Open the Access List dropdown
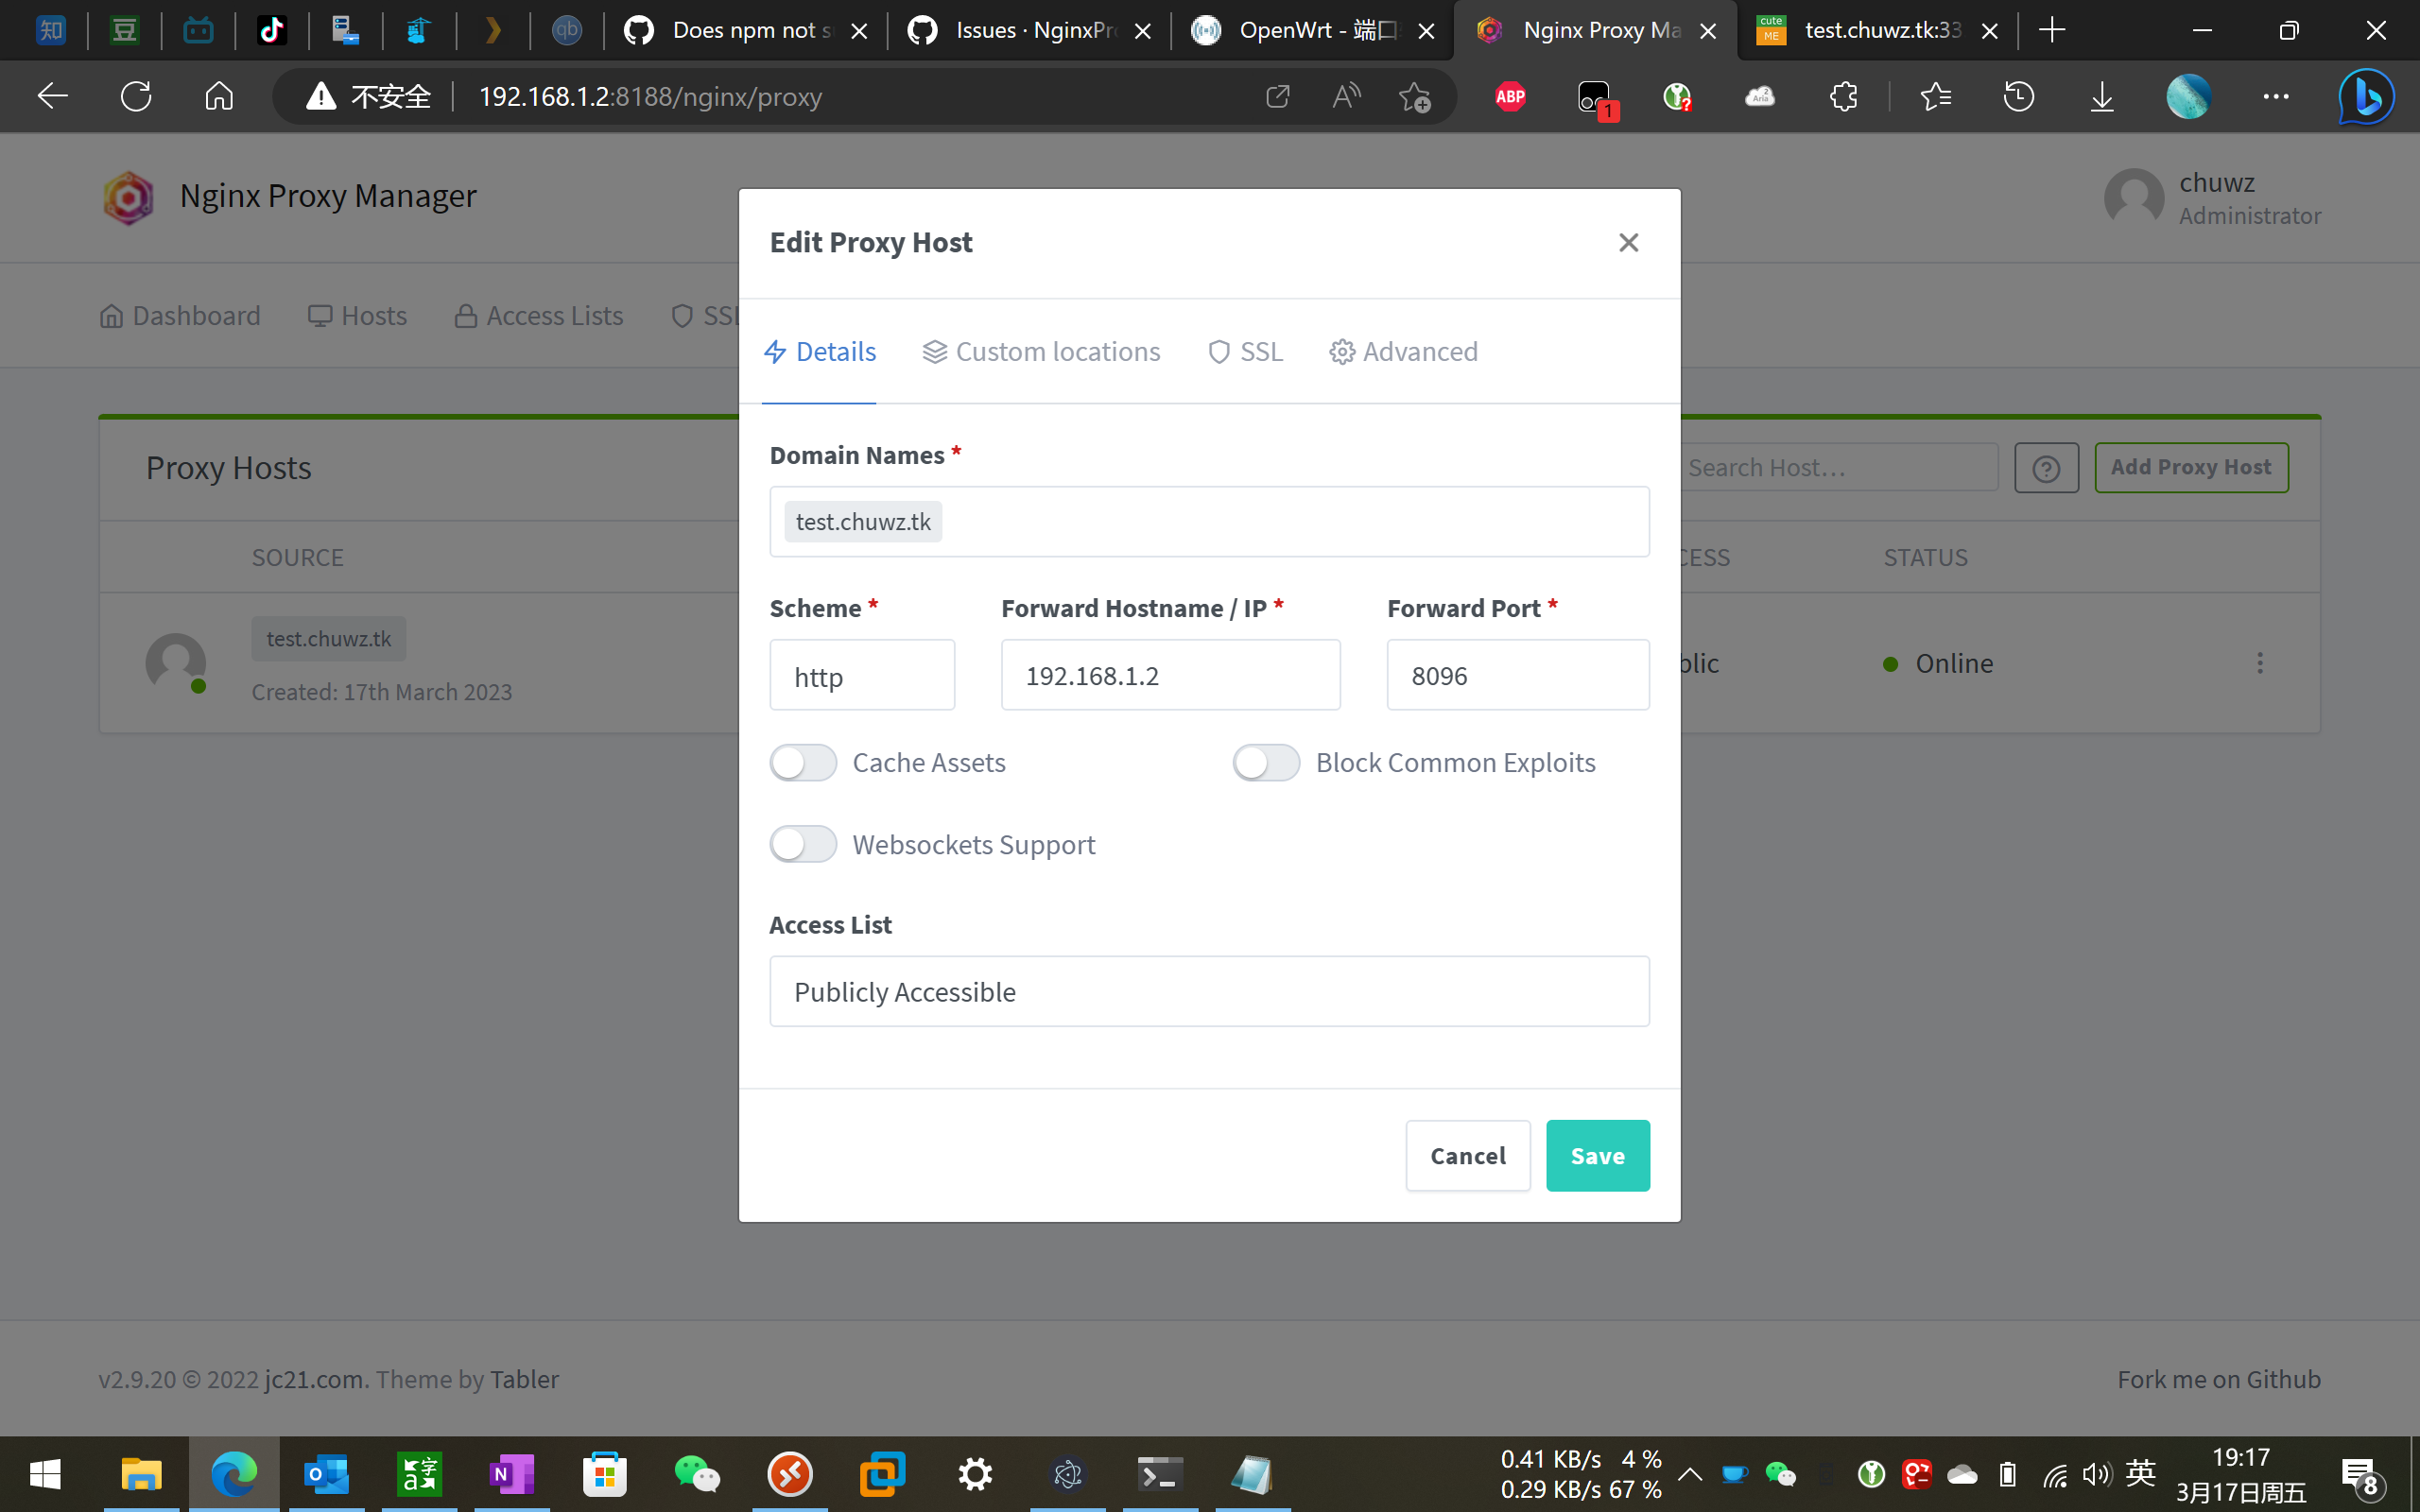This screenshot has height=1512, width=2420. (x=1208, y=991)
